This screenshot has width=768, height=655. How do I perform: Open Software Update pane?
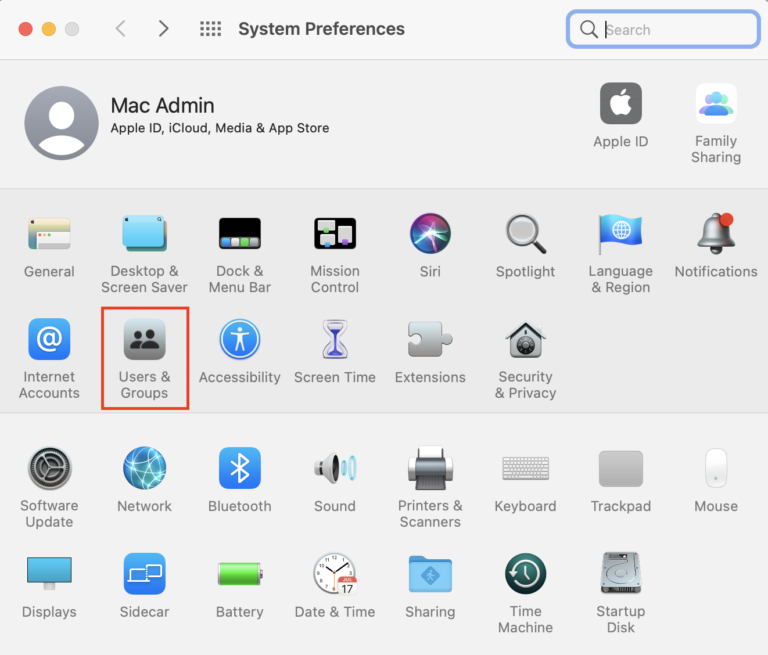tap(49, 468)
